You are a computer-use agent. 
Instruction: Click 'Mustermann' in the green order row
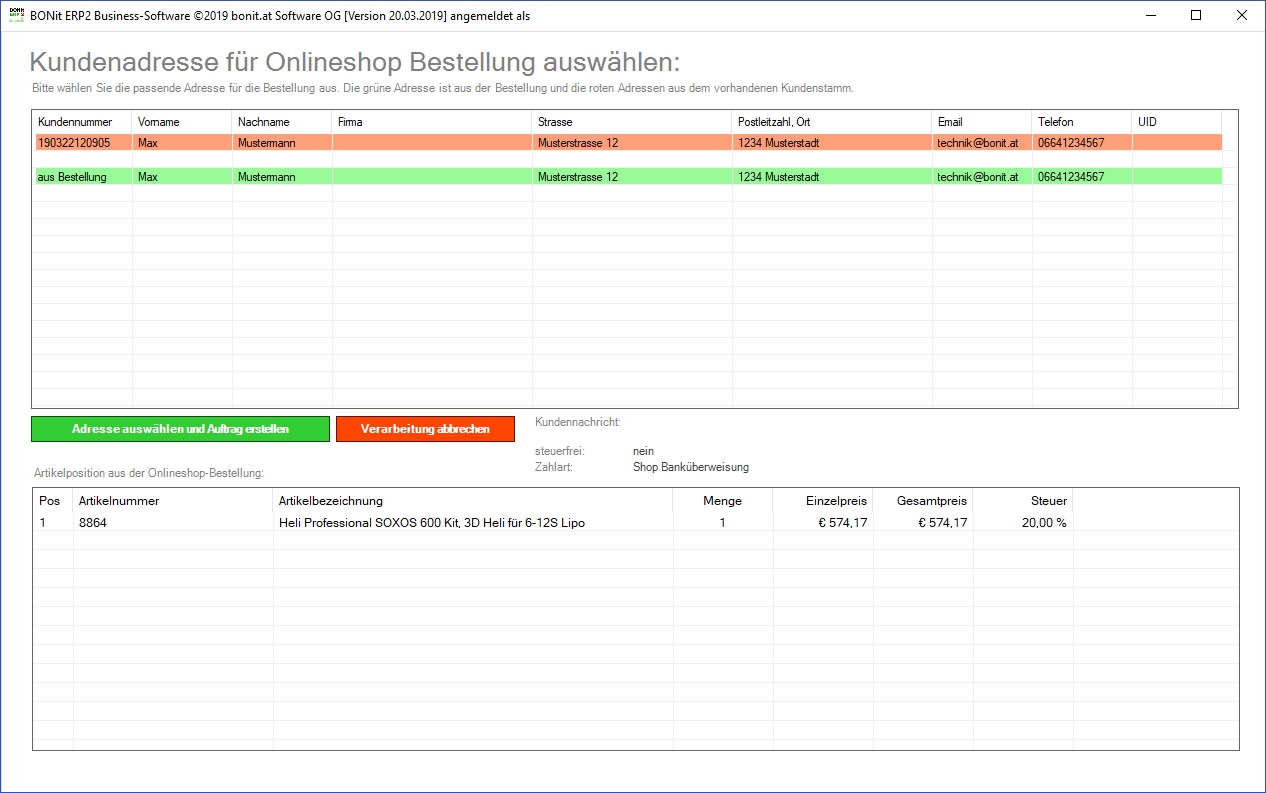click(266, 177)
